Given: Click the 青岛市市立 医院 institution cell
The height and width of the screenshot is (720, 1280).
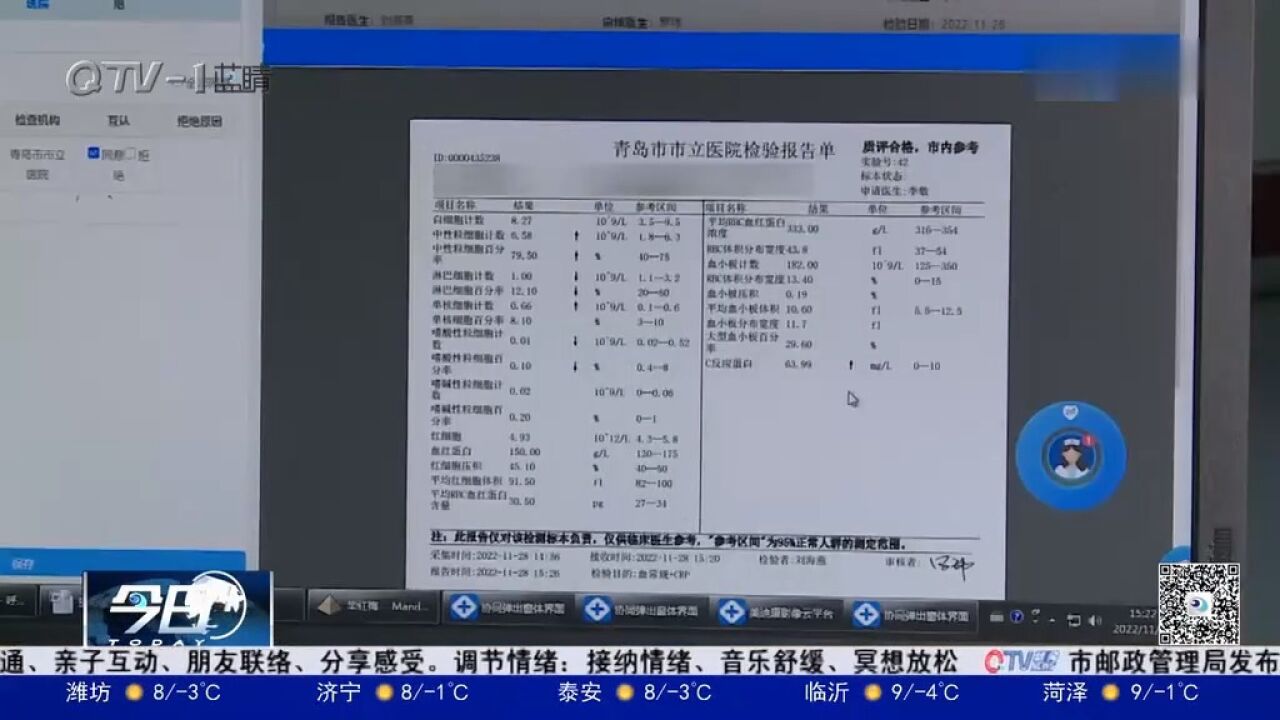Looking at the screenshot, I should coord(37,164).
